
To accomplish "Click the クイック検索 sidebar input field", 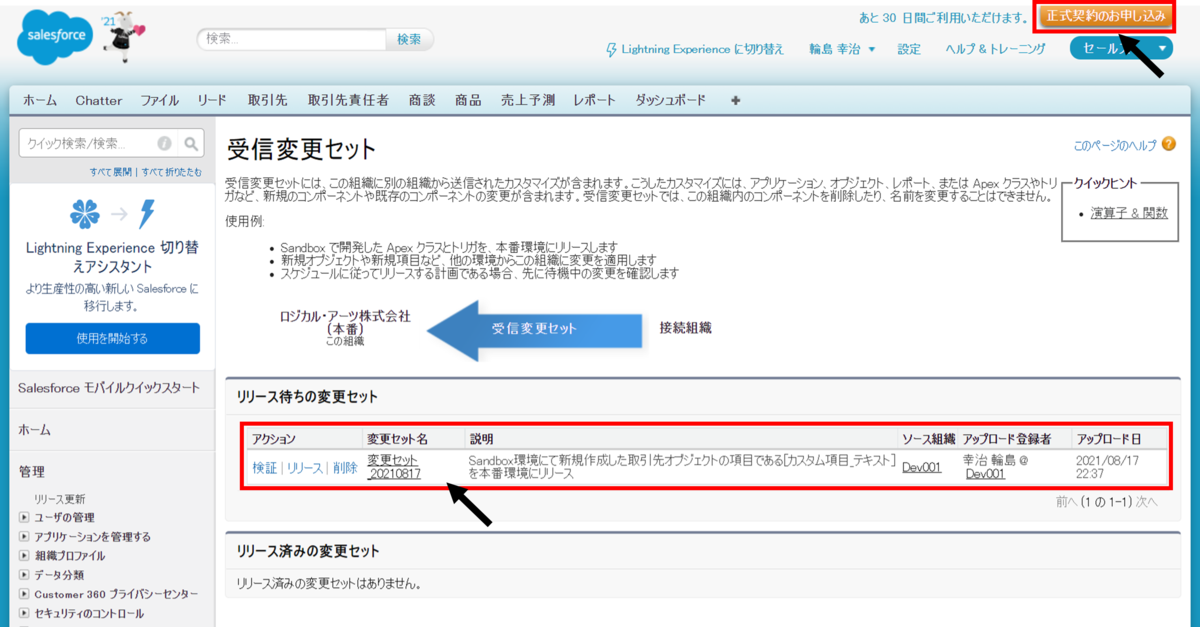I will pyautogui.click(x=99, y=143).
